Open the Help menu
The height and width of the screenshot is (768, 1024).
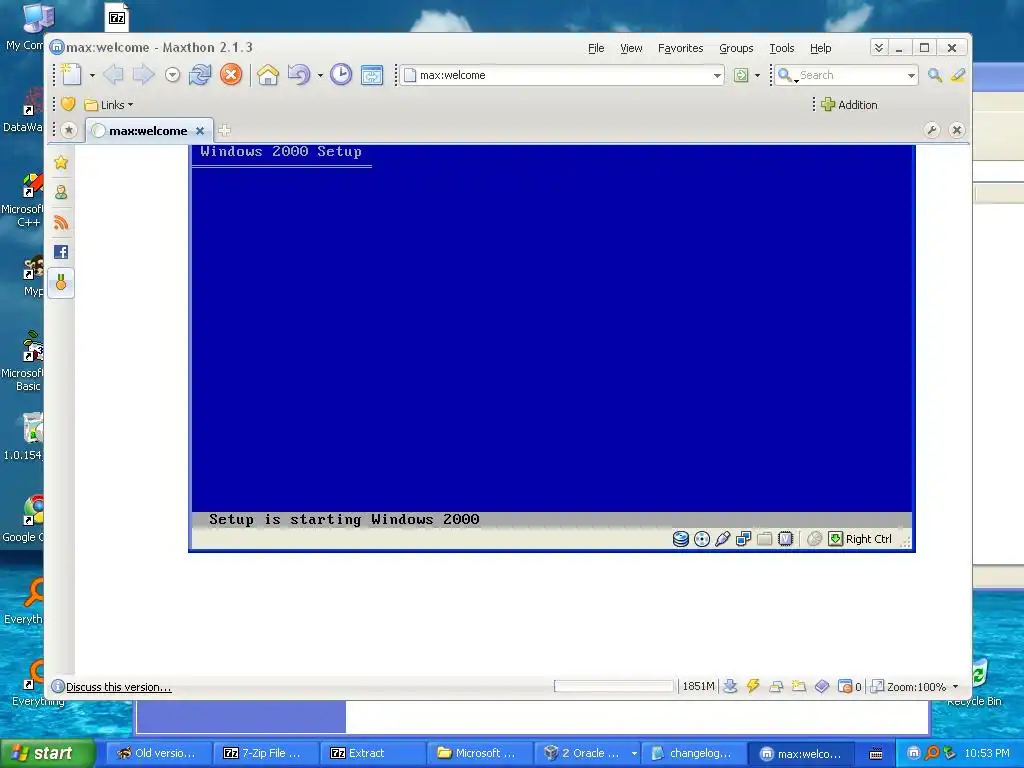point(820,48)
